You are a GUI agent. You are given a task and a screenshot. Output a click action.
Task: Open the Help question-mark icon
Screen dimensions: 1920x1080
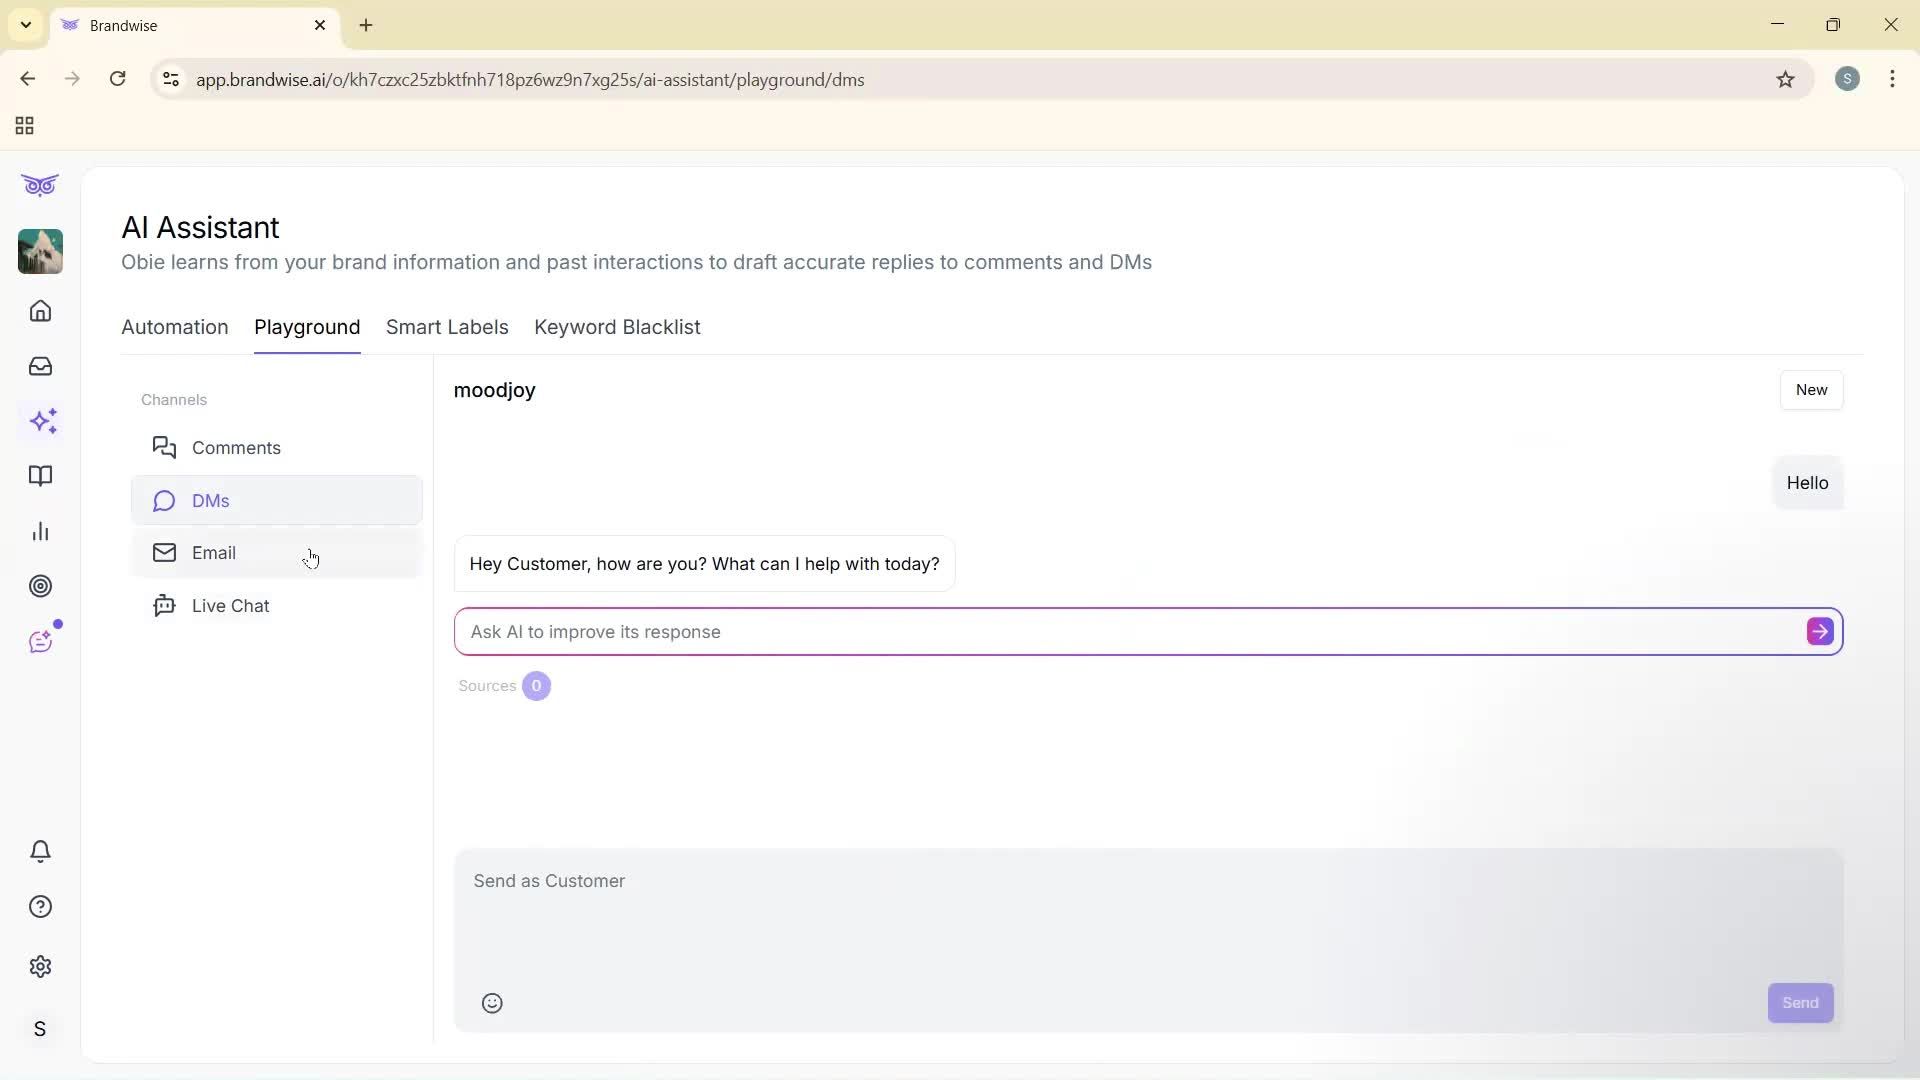pyautogui.click(x=40, y=906)
